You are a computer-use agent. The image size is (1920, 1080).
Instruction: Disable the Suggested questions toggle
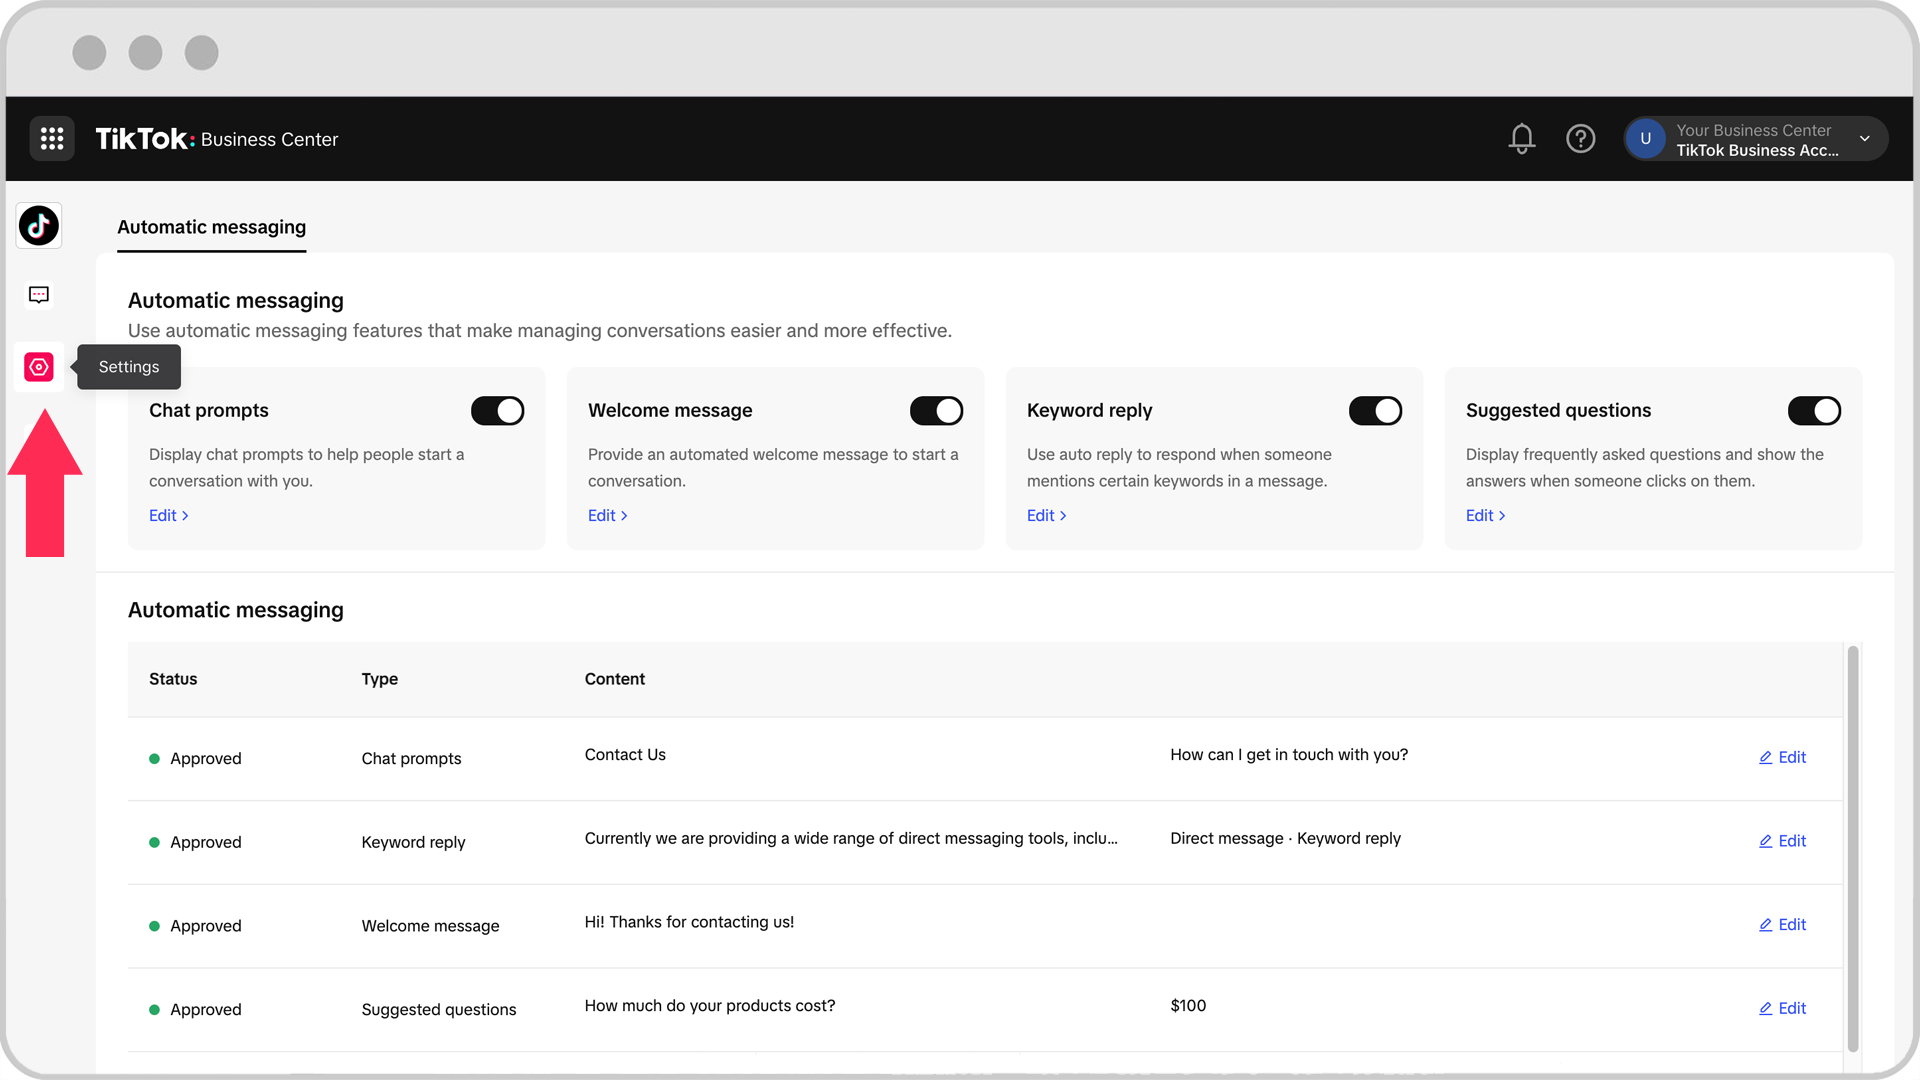(1814, 411)
